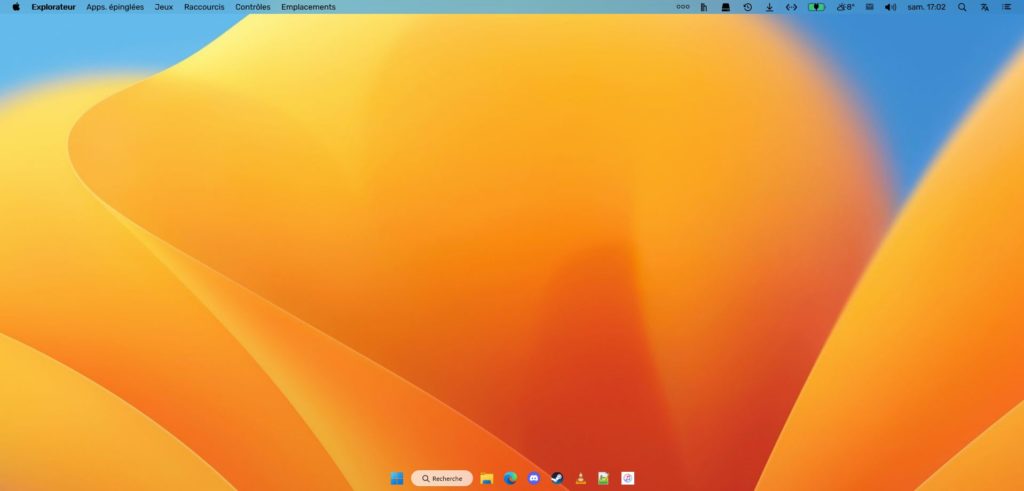Image resolution: width=1024 pixels, height=491 pixels.
Task: Click the disk drive icon in menu bar
Action: coord(726,7)
